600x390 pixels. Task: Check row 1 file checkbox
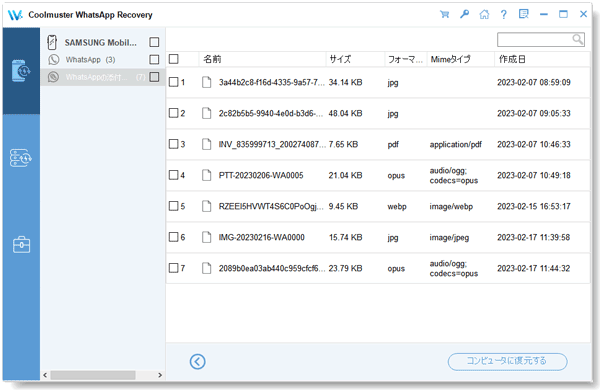[x=174, y=82]
